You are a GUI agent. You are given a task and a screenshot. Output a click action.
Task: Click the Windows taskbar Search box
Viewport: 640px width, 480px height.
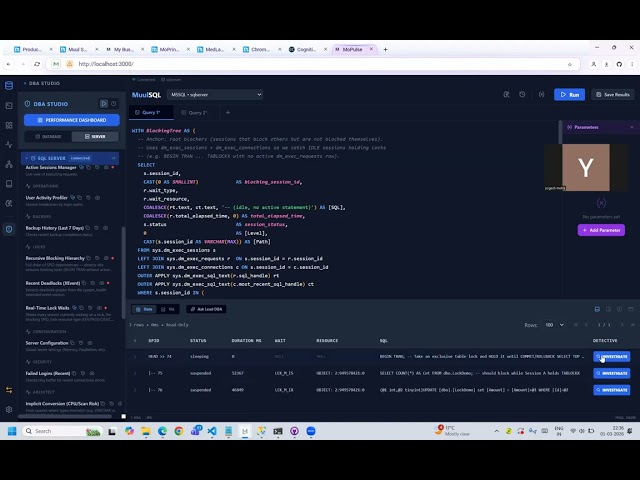click(x=62, y=431)
